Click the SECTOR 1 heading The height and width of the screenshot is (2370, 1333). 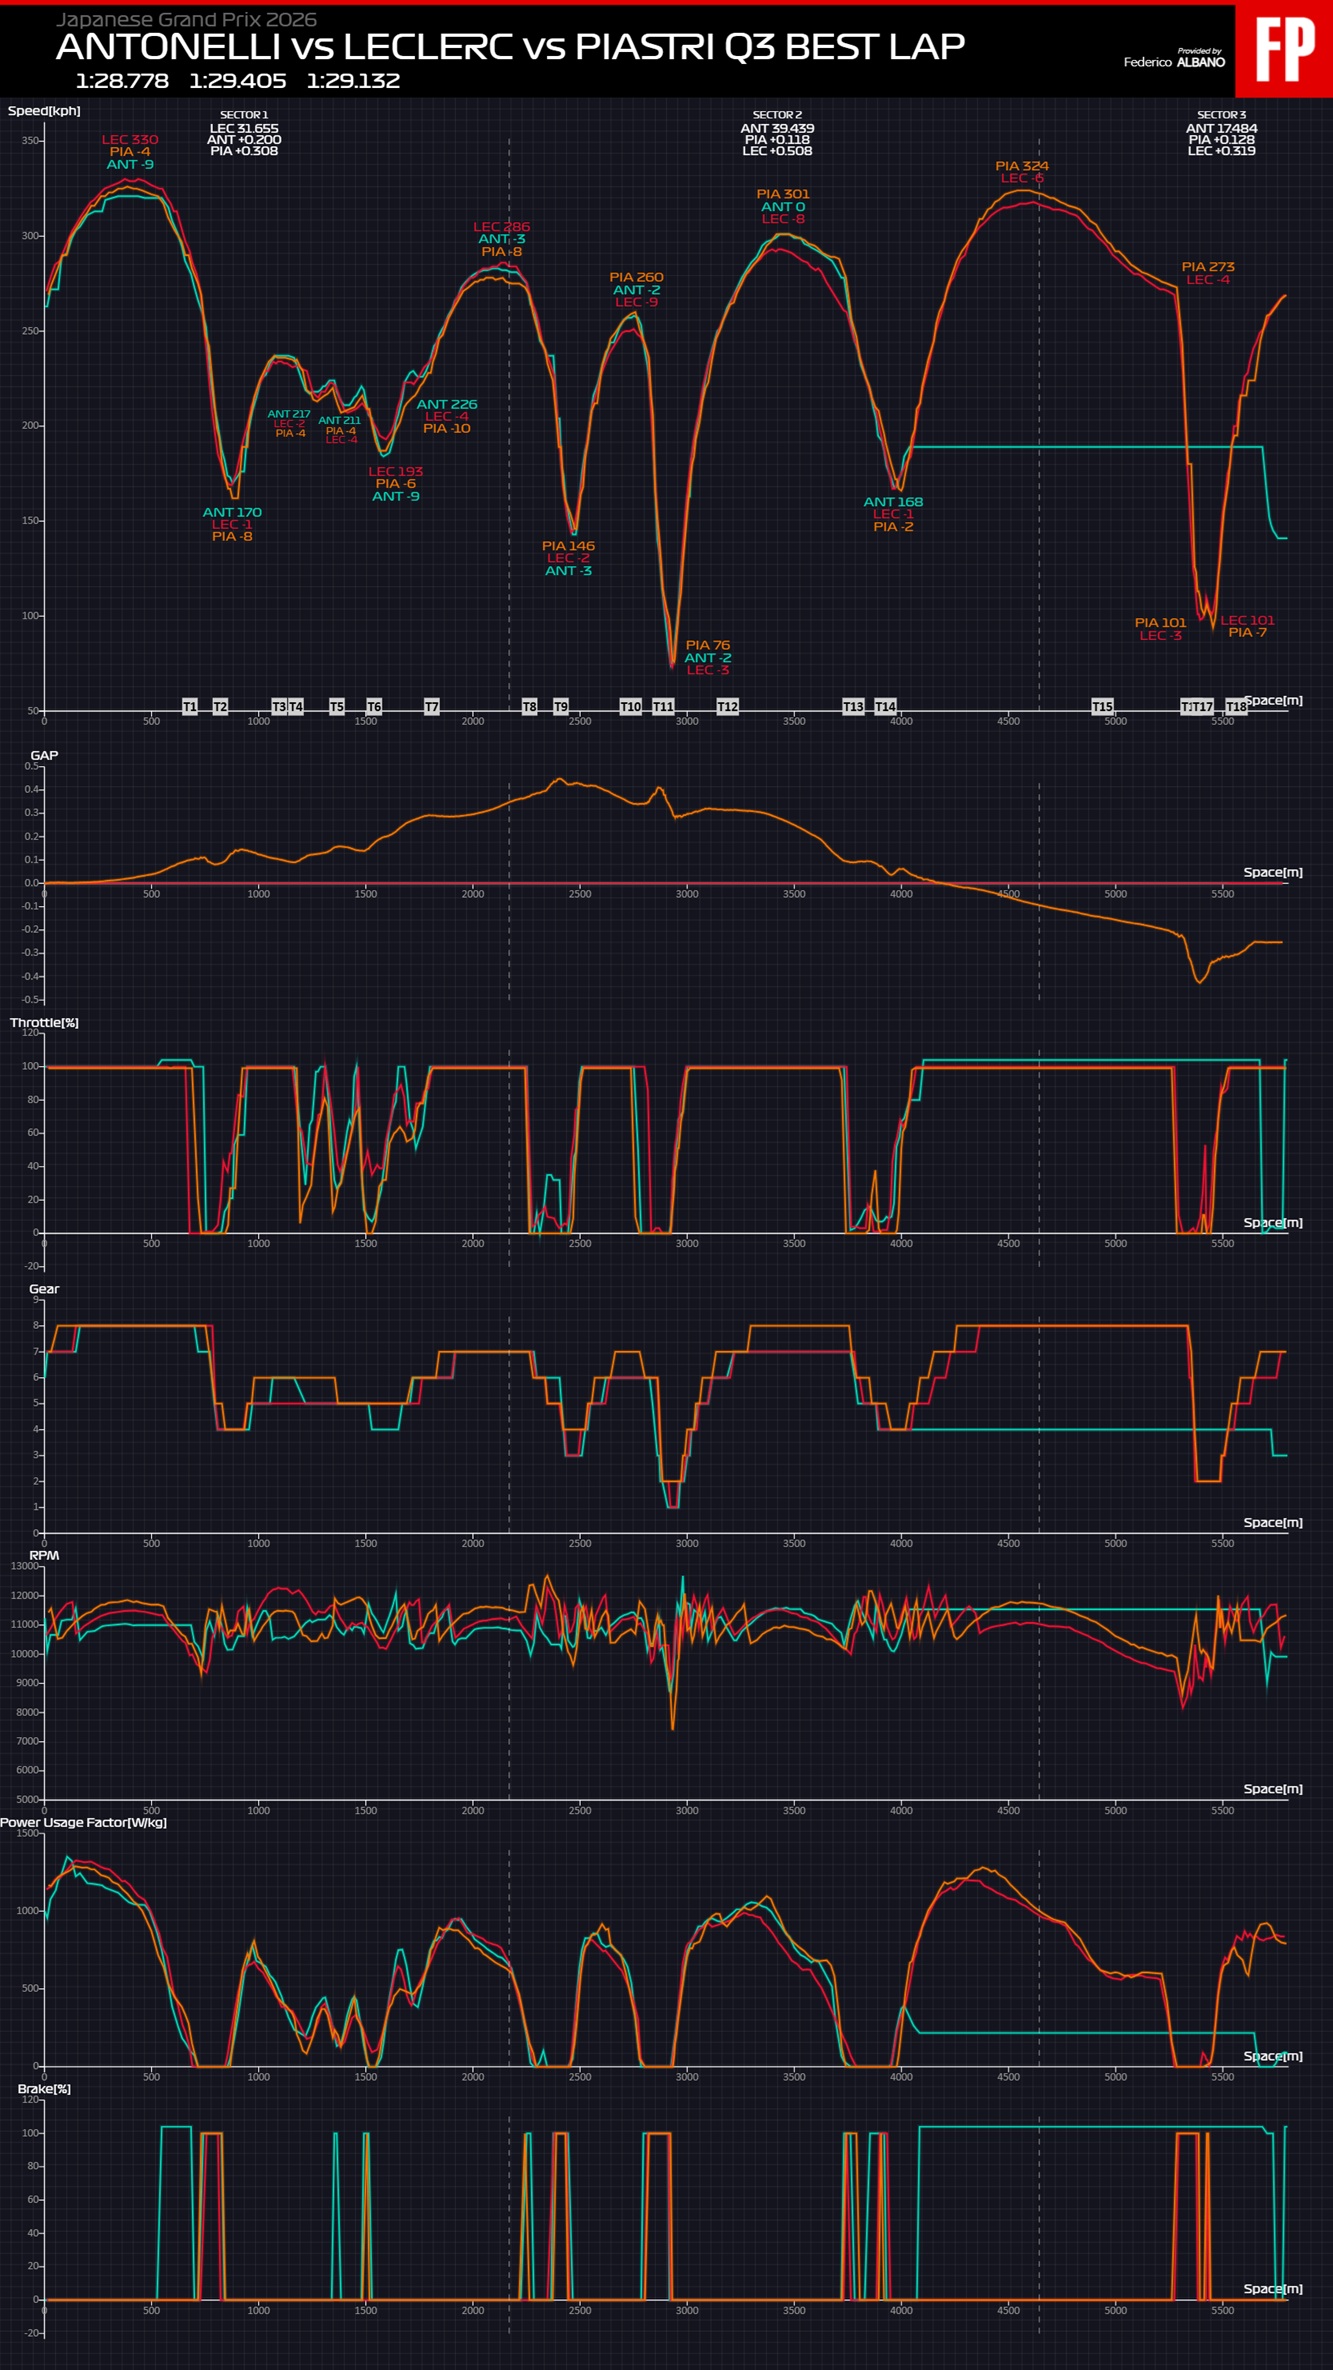244,115
